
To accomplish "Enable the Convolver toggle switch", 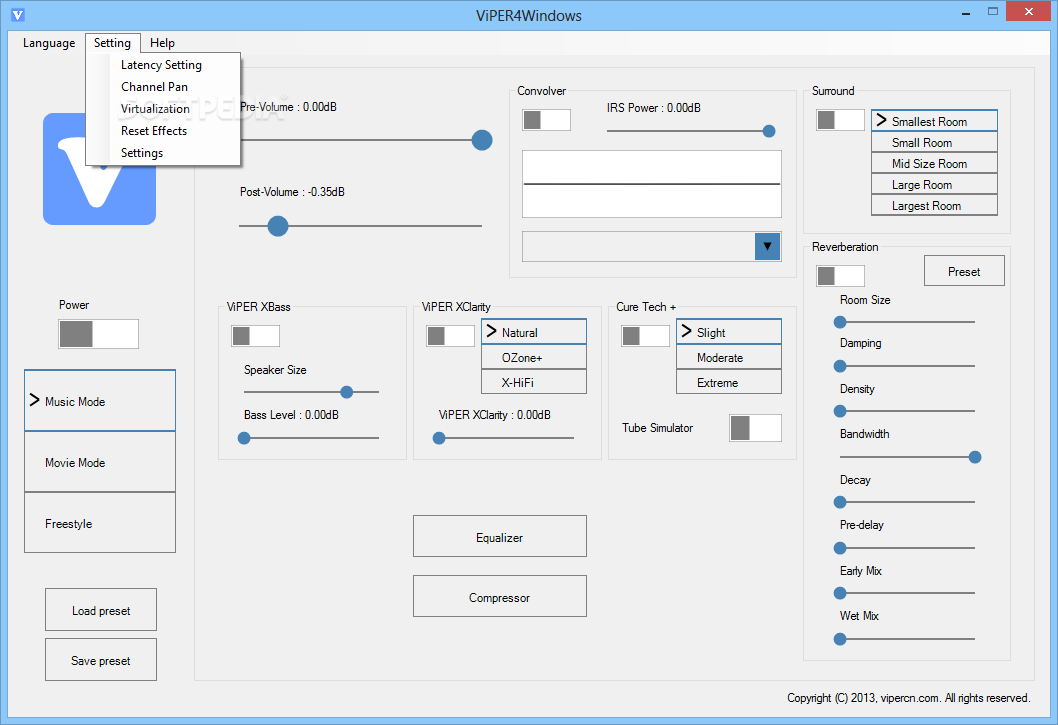I will (x=546, y=120).
